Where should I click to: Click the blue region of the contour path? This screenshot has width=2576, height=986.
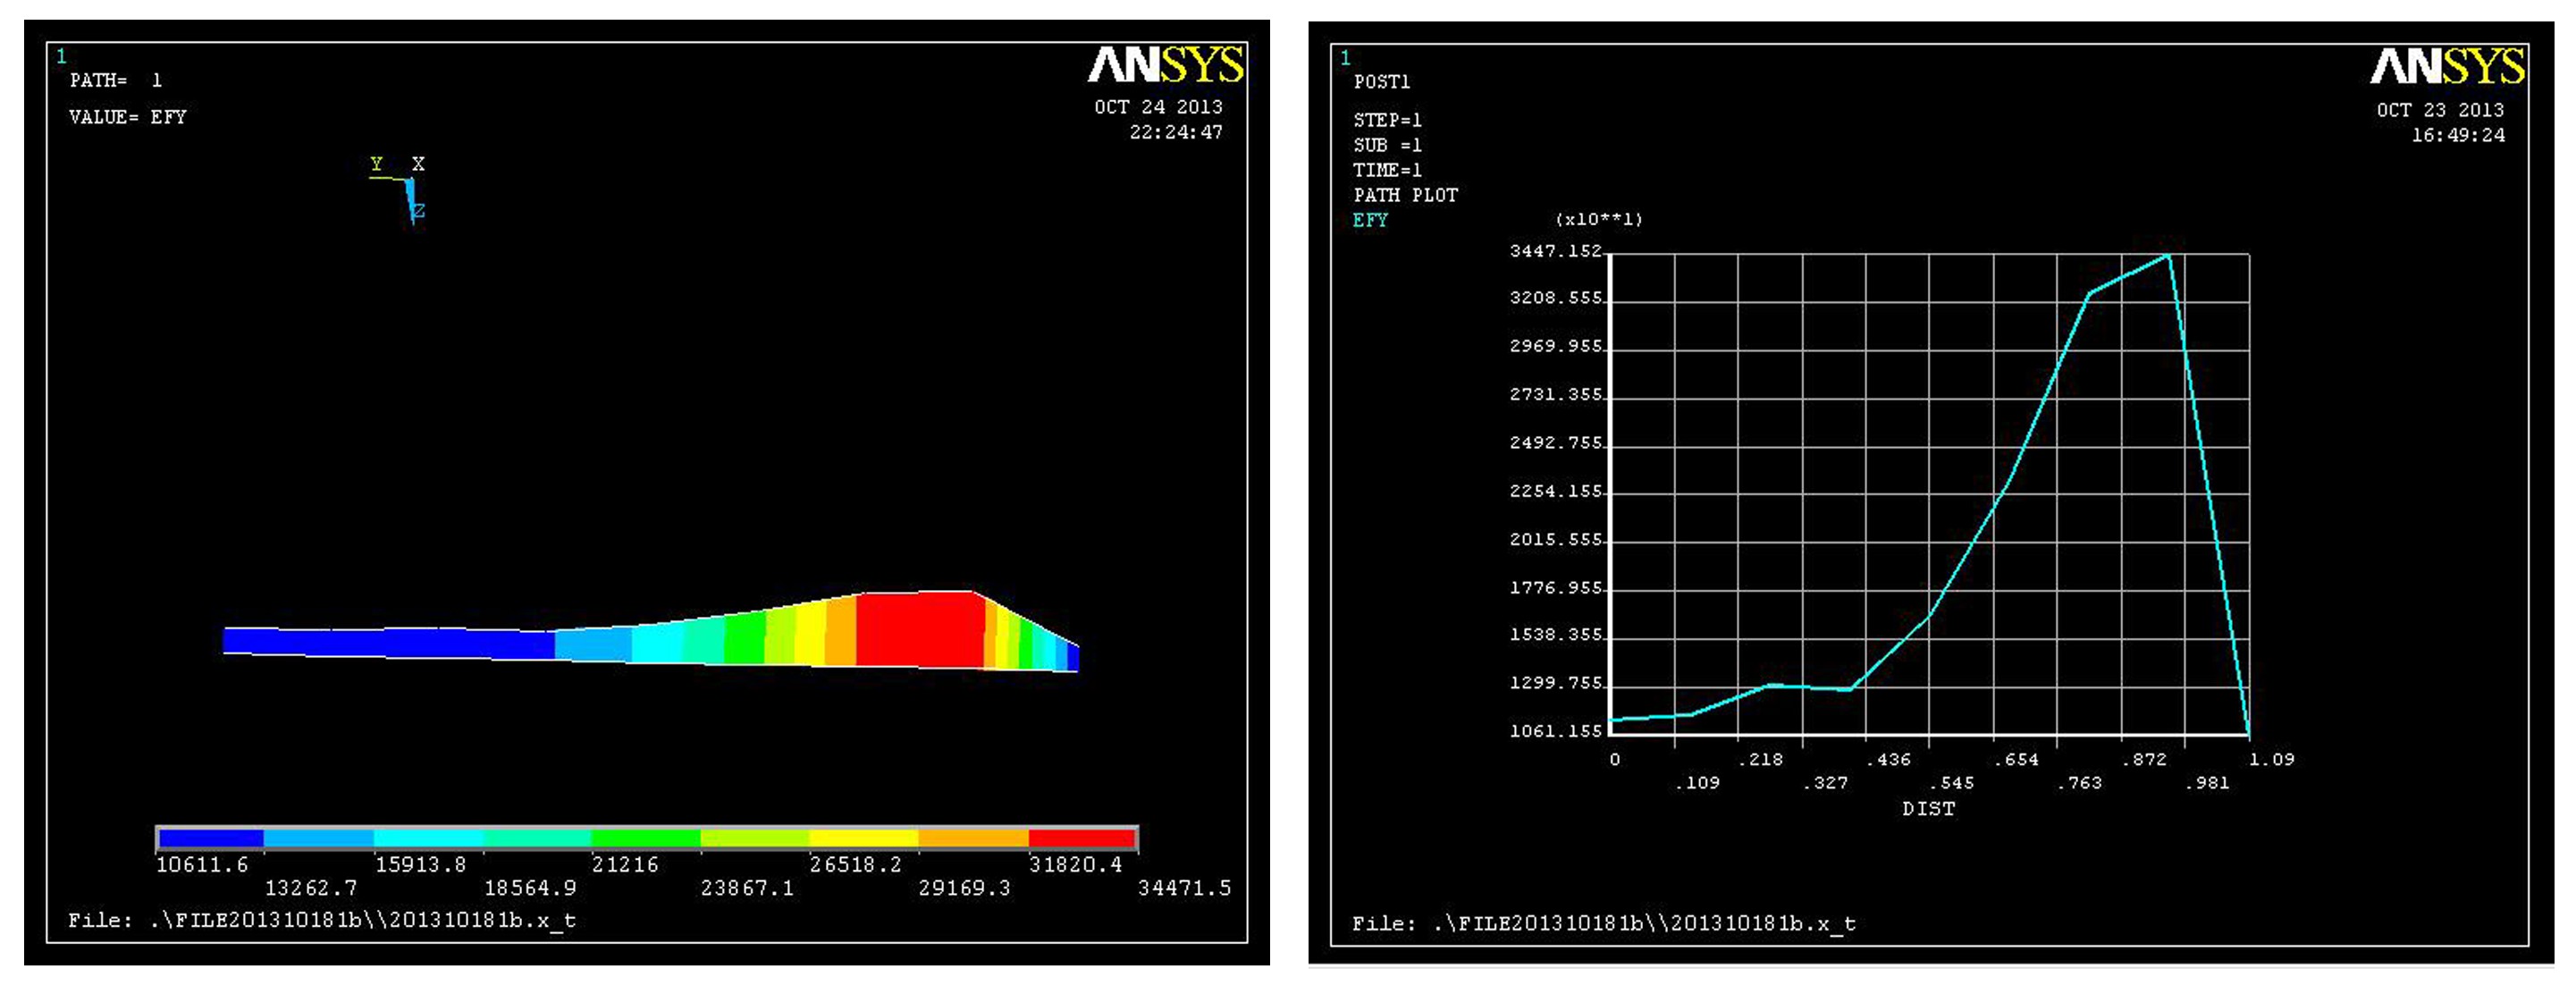pos(388,642)
